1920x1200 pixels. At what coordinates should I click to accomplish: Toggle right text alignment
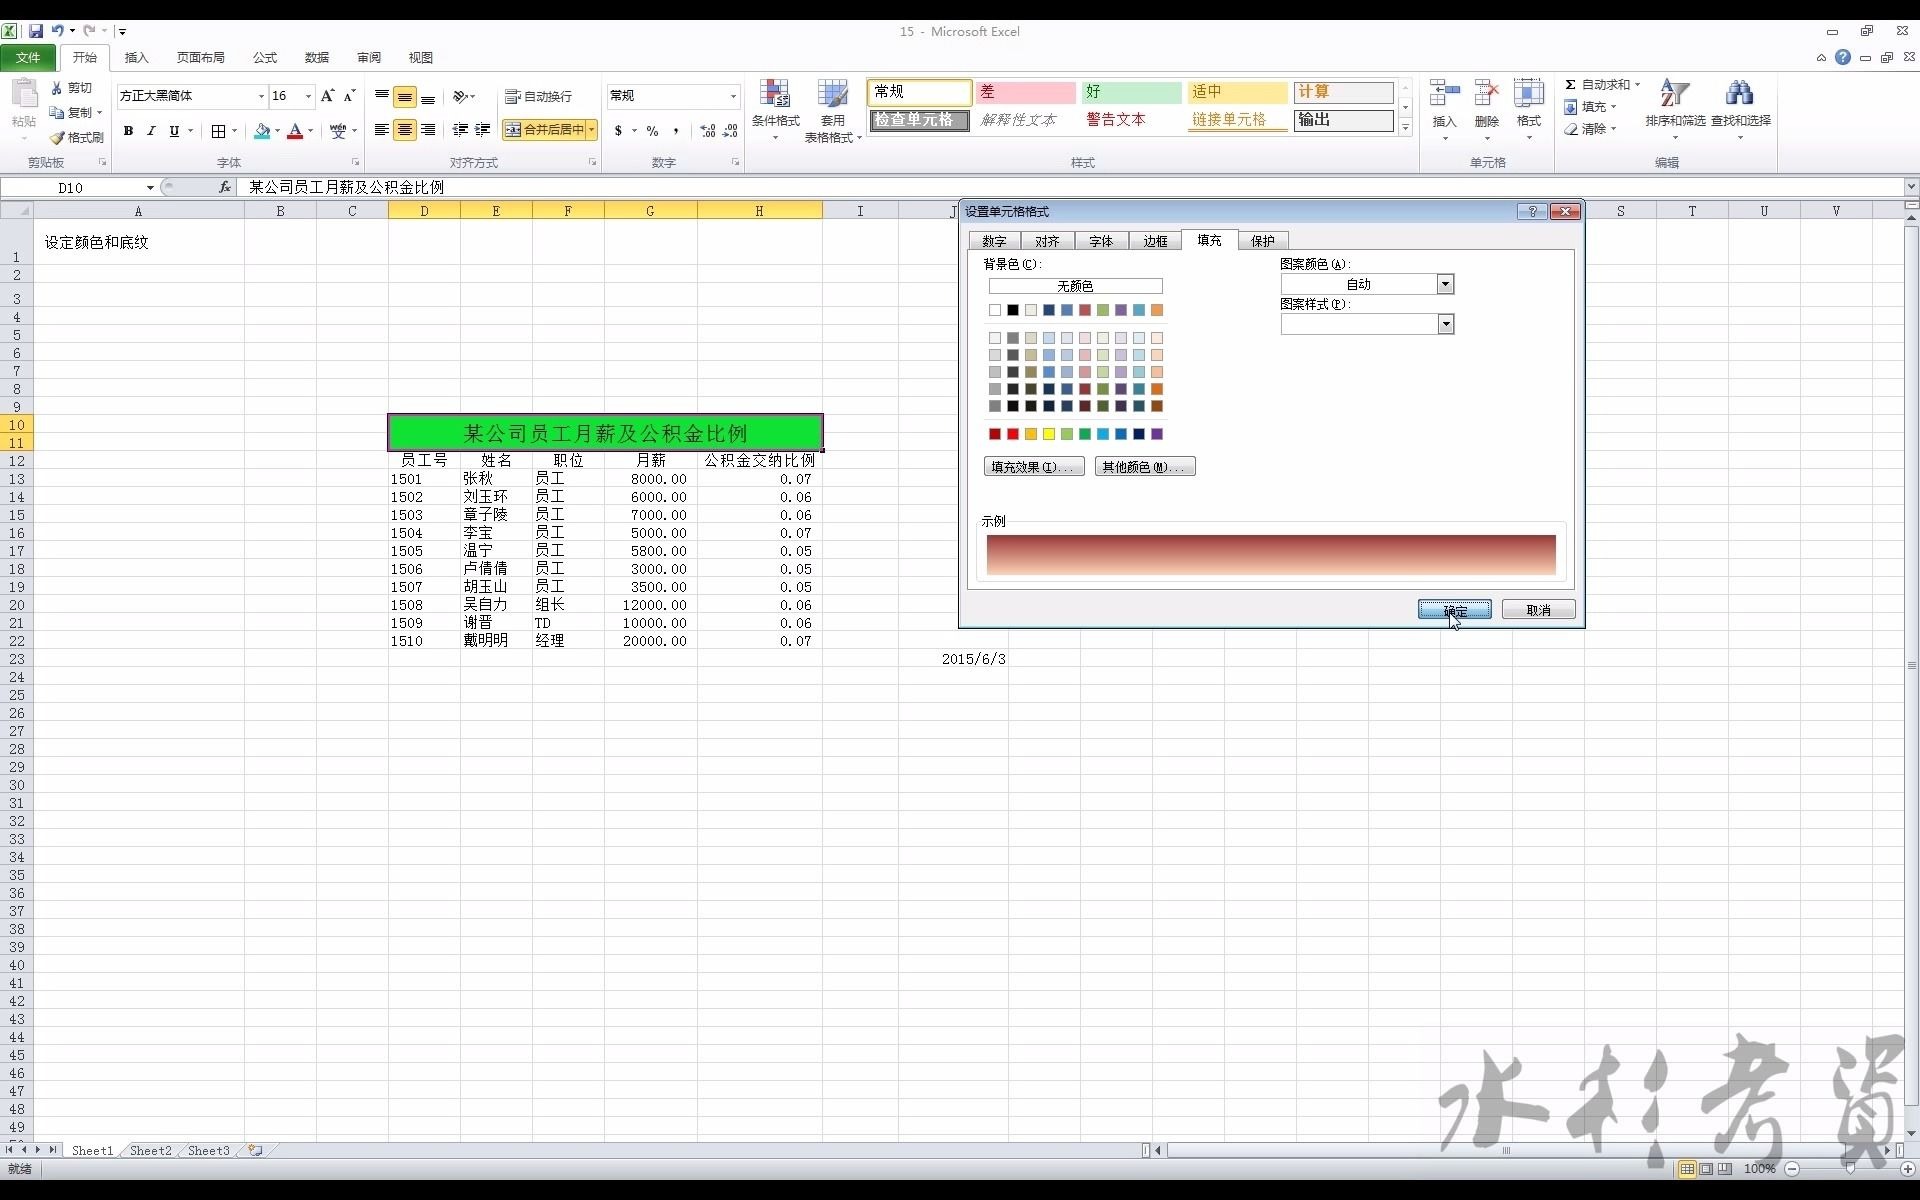pyautogui.click(x=428, y=130)
